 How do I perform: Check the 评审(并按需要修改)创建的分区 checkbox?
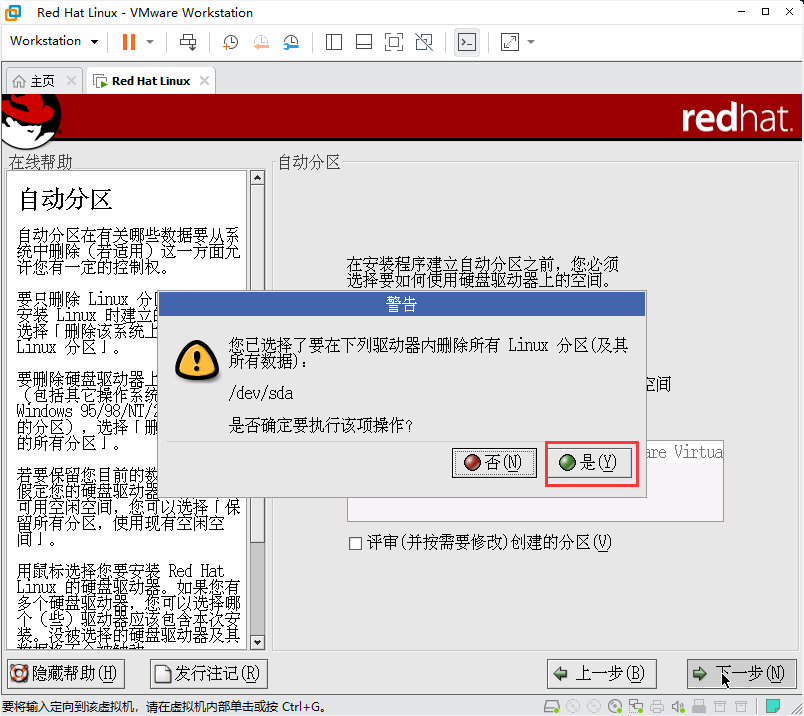(x=355, y=543)
